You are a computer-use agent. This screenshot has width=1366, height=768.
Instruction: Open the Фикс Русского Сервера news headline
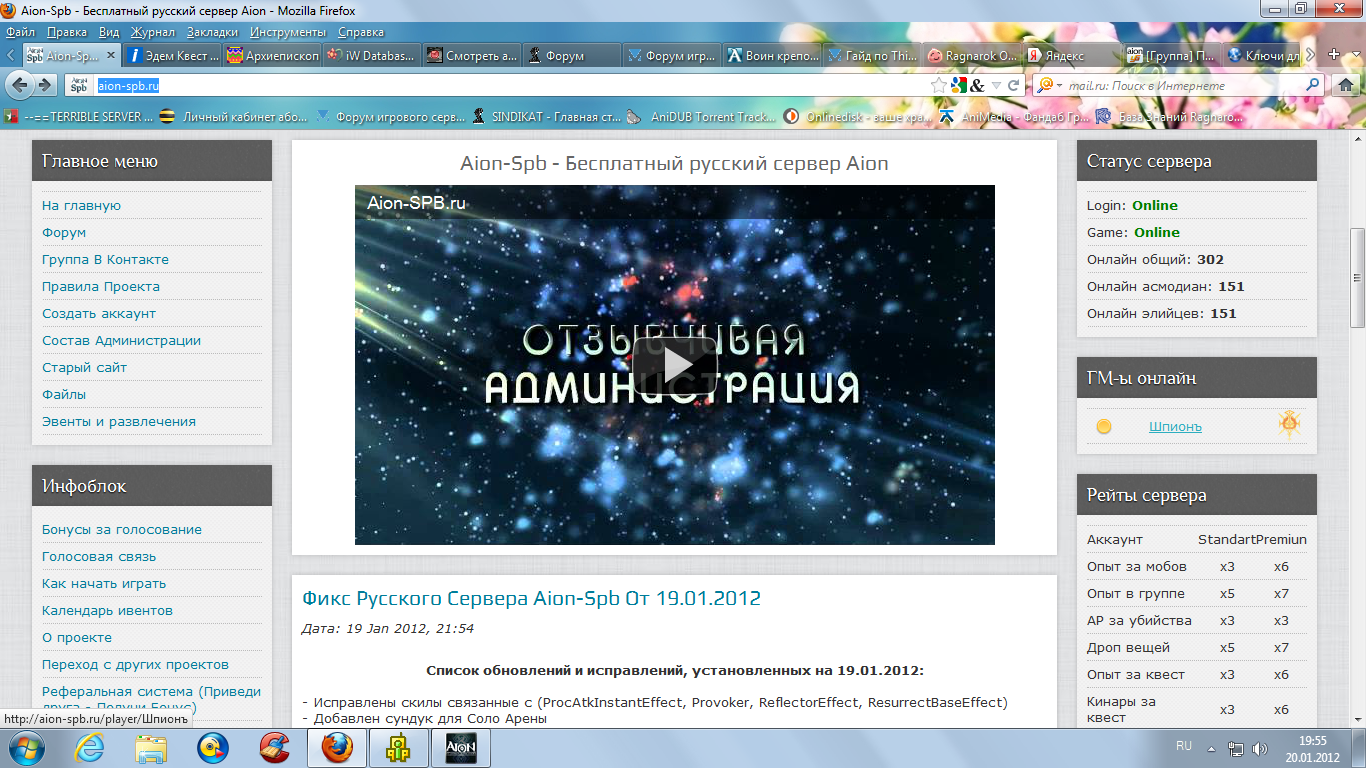pos(531,598)
